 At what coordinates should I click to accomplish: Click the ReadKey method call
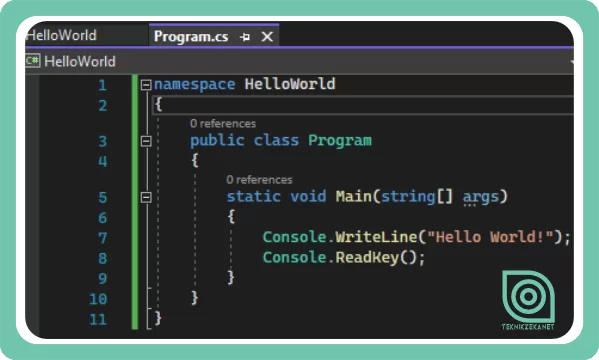(367, 258)
